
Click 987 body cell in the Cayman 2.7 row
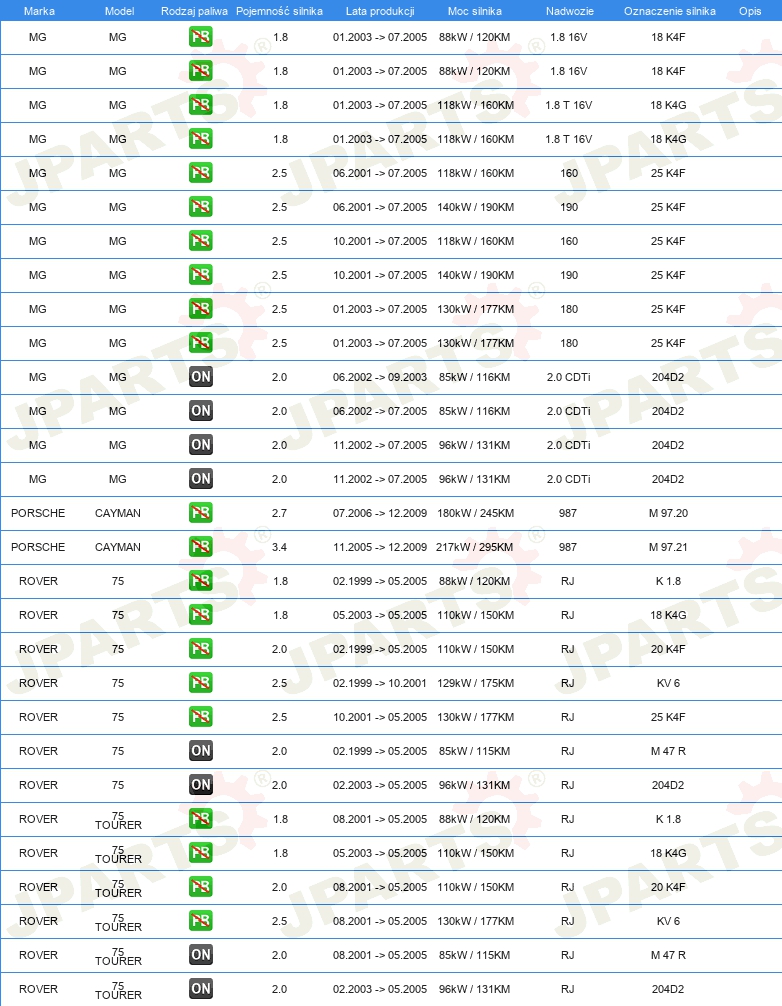pyautogui.click(x=568, y=513)
